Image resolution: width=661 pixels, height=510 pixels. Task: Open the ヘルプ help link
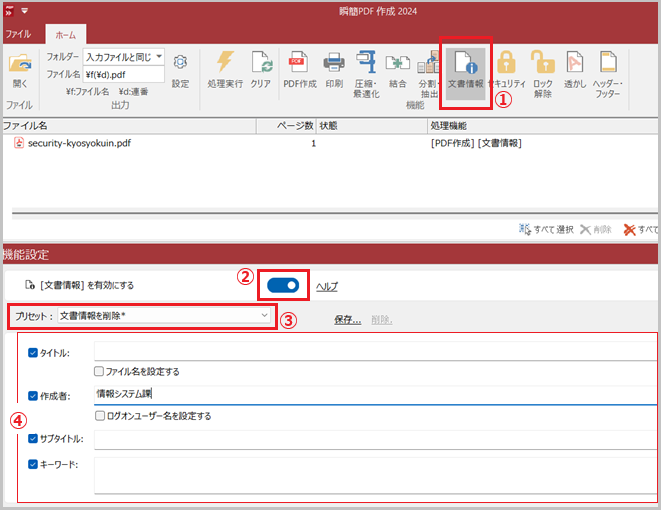327,287
